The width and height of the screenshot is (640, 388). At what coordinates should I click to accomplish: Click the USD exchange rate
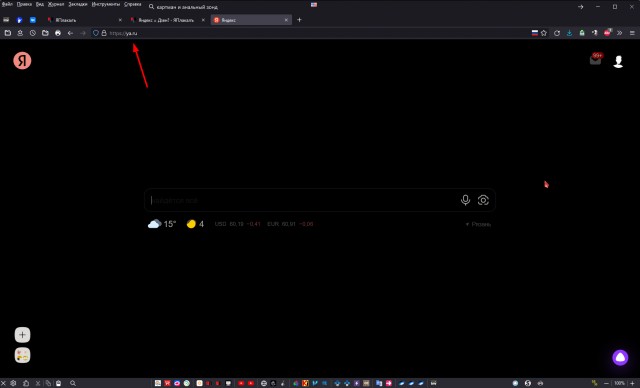(x=238, y=224)
